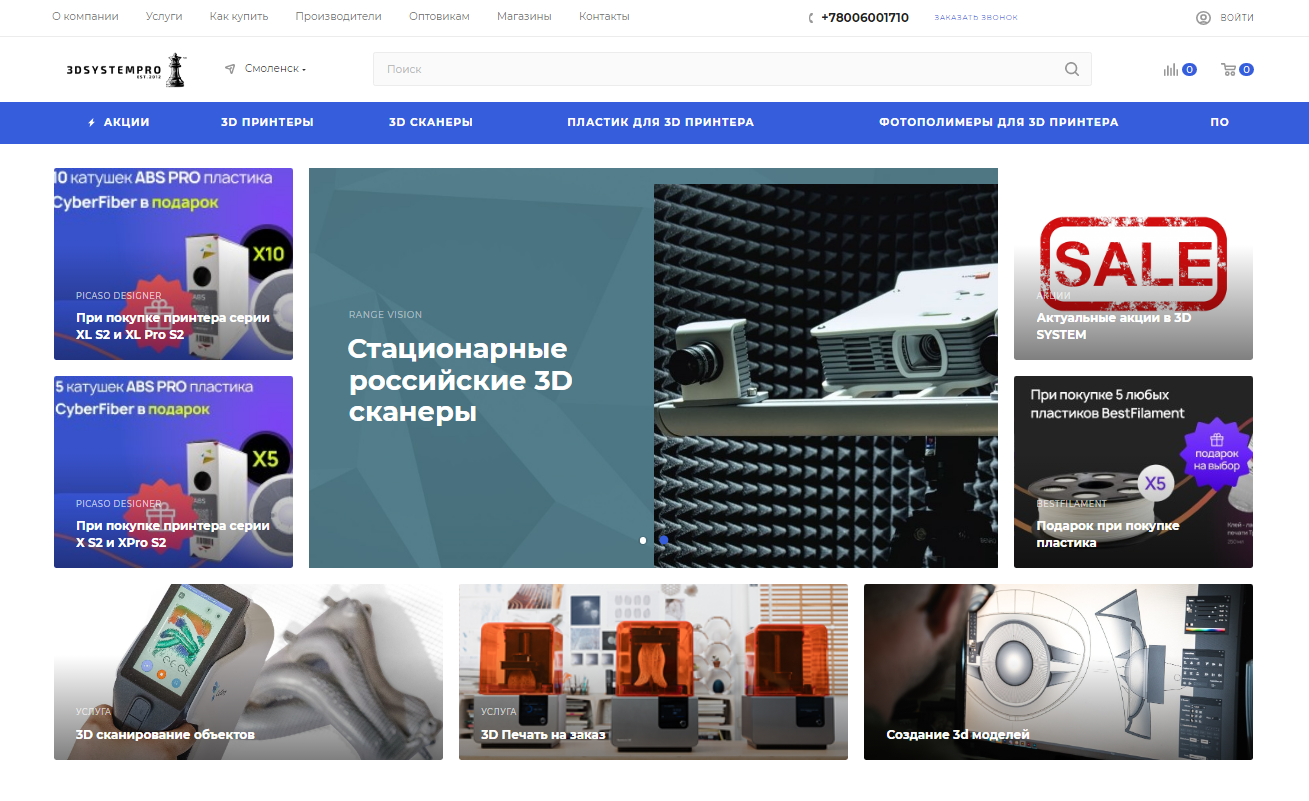Open the shopping cart icon
Screen dimensions: 1309x801
click(1229, 69)
